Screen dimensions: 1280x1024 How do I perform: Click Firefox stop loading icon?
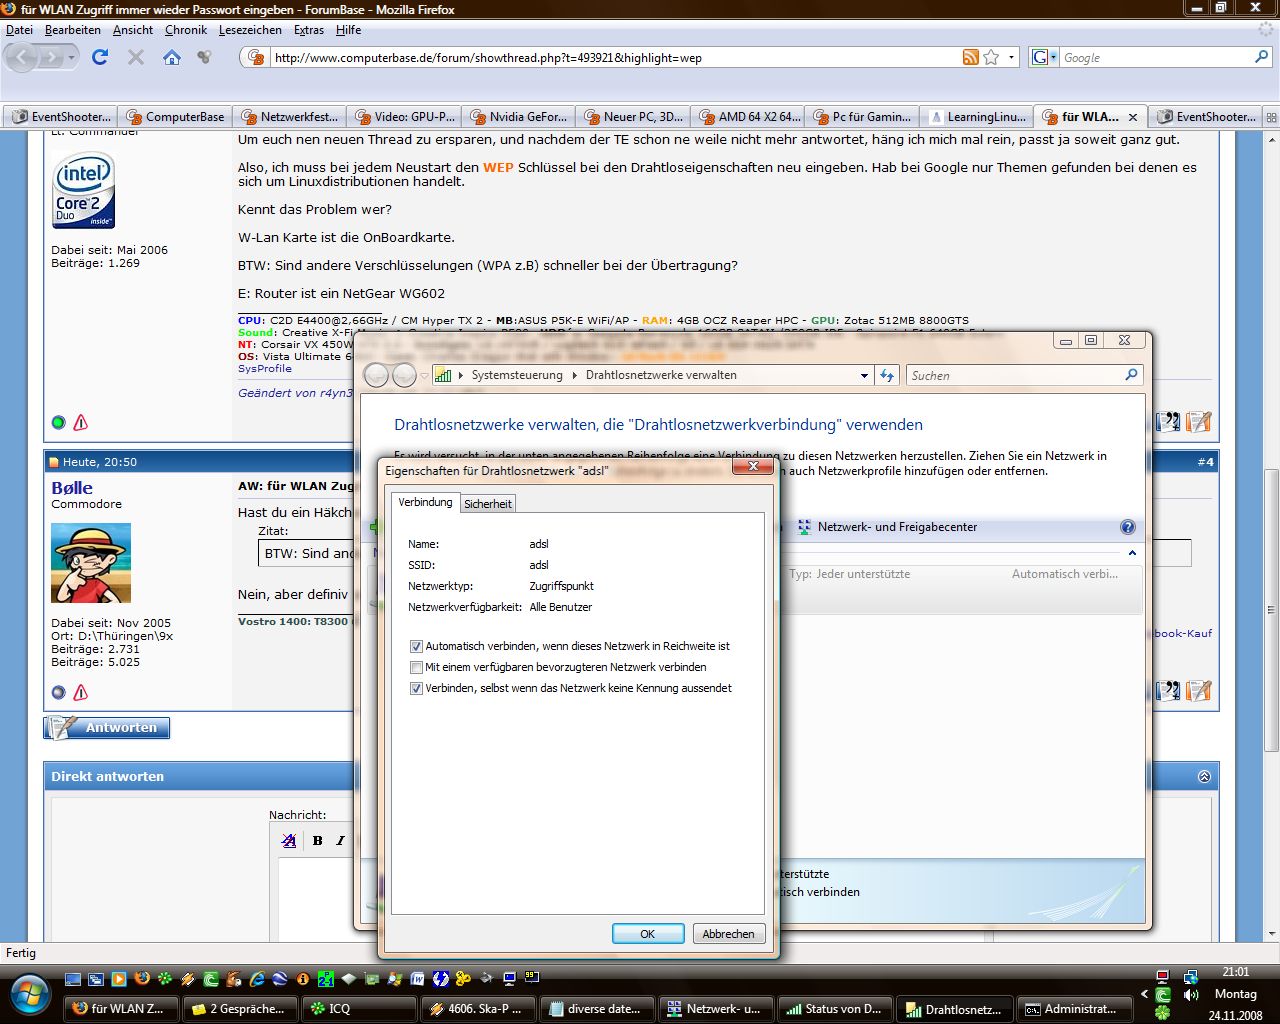click(136, 57)
